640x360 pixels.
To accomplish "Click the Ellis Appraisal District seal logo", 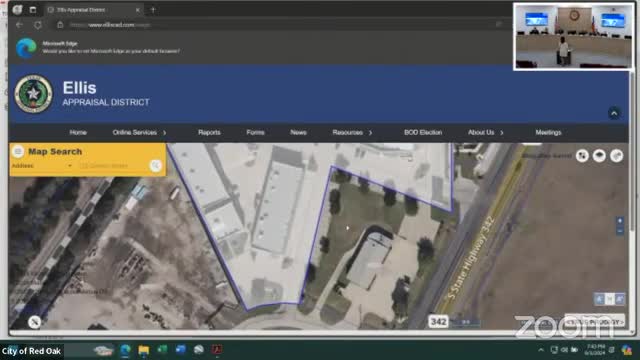I will coord(33,93).
